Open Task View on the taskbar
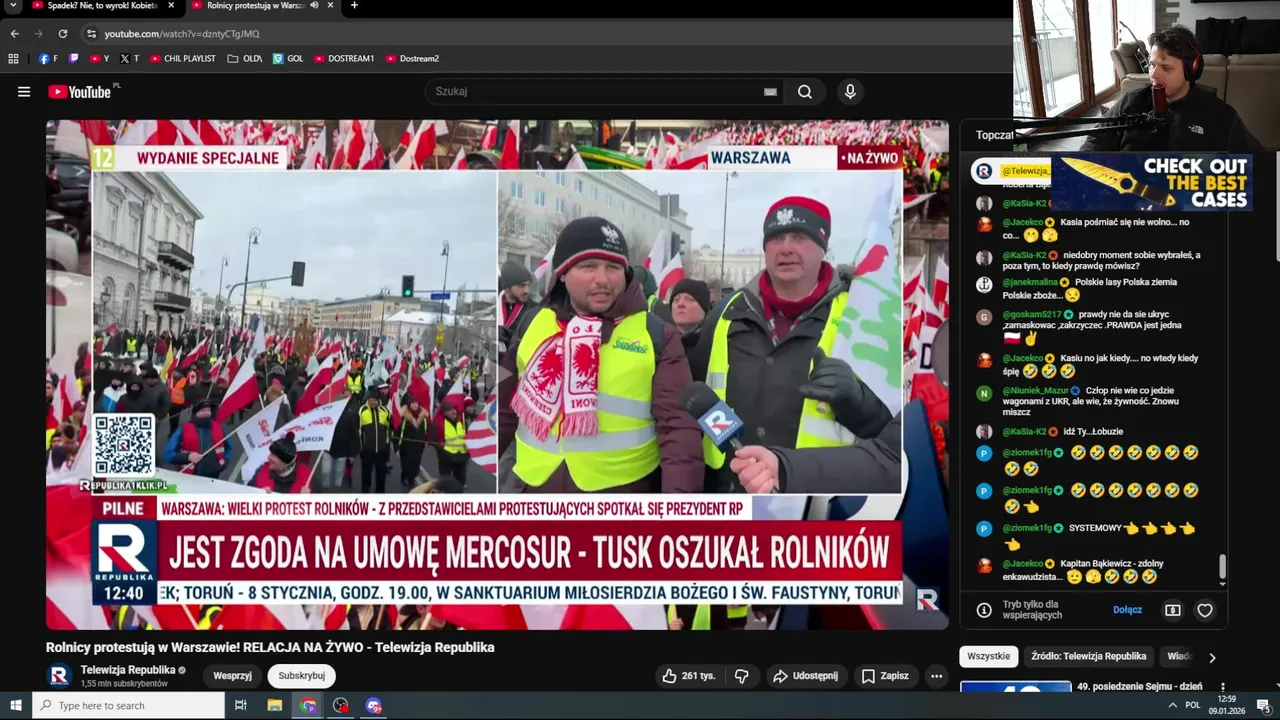 click(241, 705)
